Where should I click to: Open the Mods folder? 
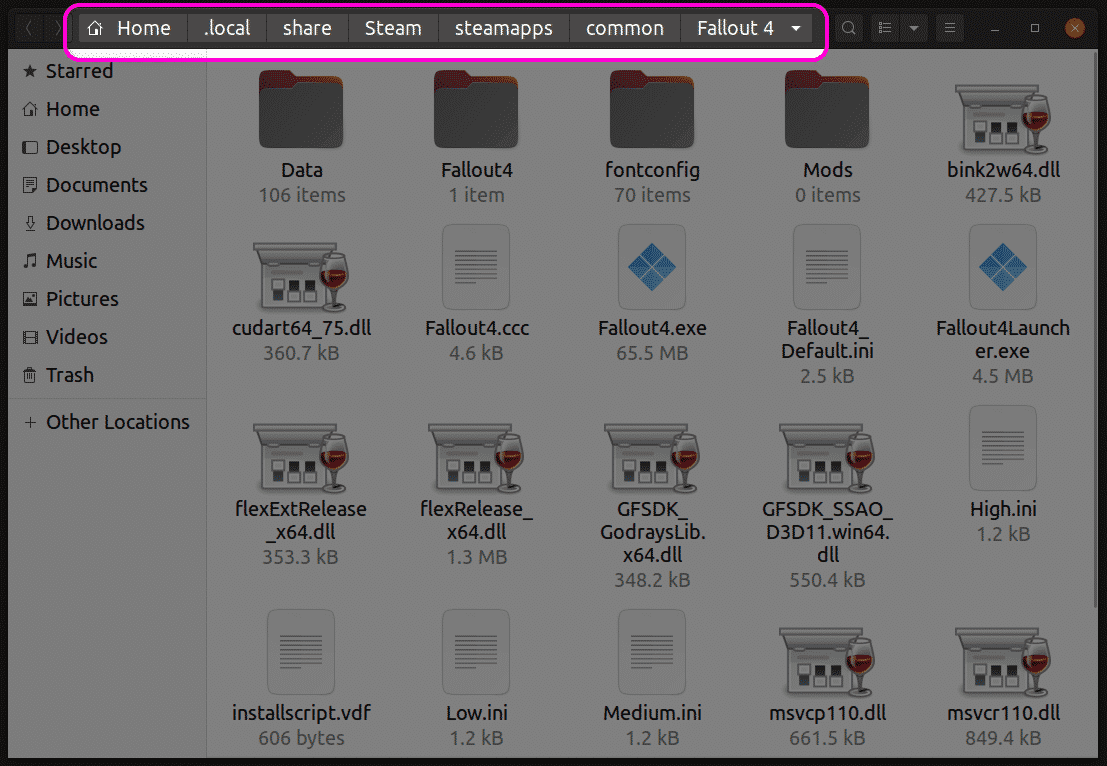pos(827,109)
